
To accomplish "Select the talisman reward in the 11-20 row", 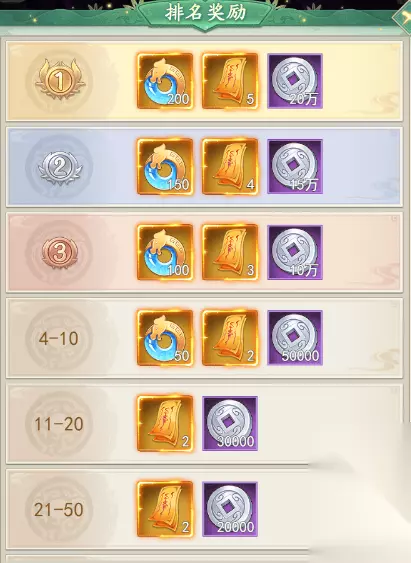I will (x=165, y=424).
